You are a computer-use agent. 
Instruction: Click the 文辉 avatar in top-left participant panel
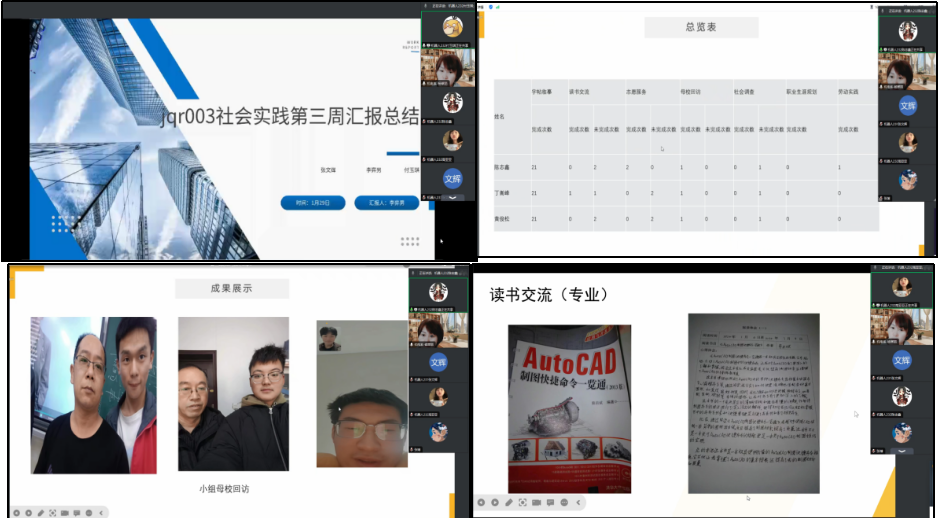tap(452, 180)
